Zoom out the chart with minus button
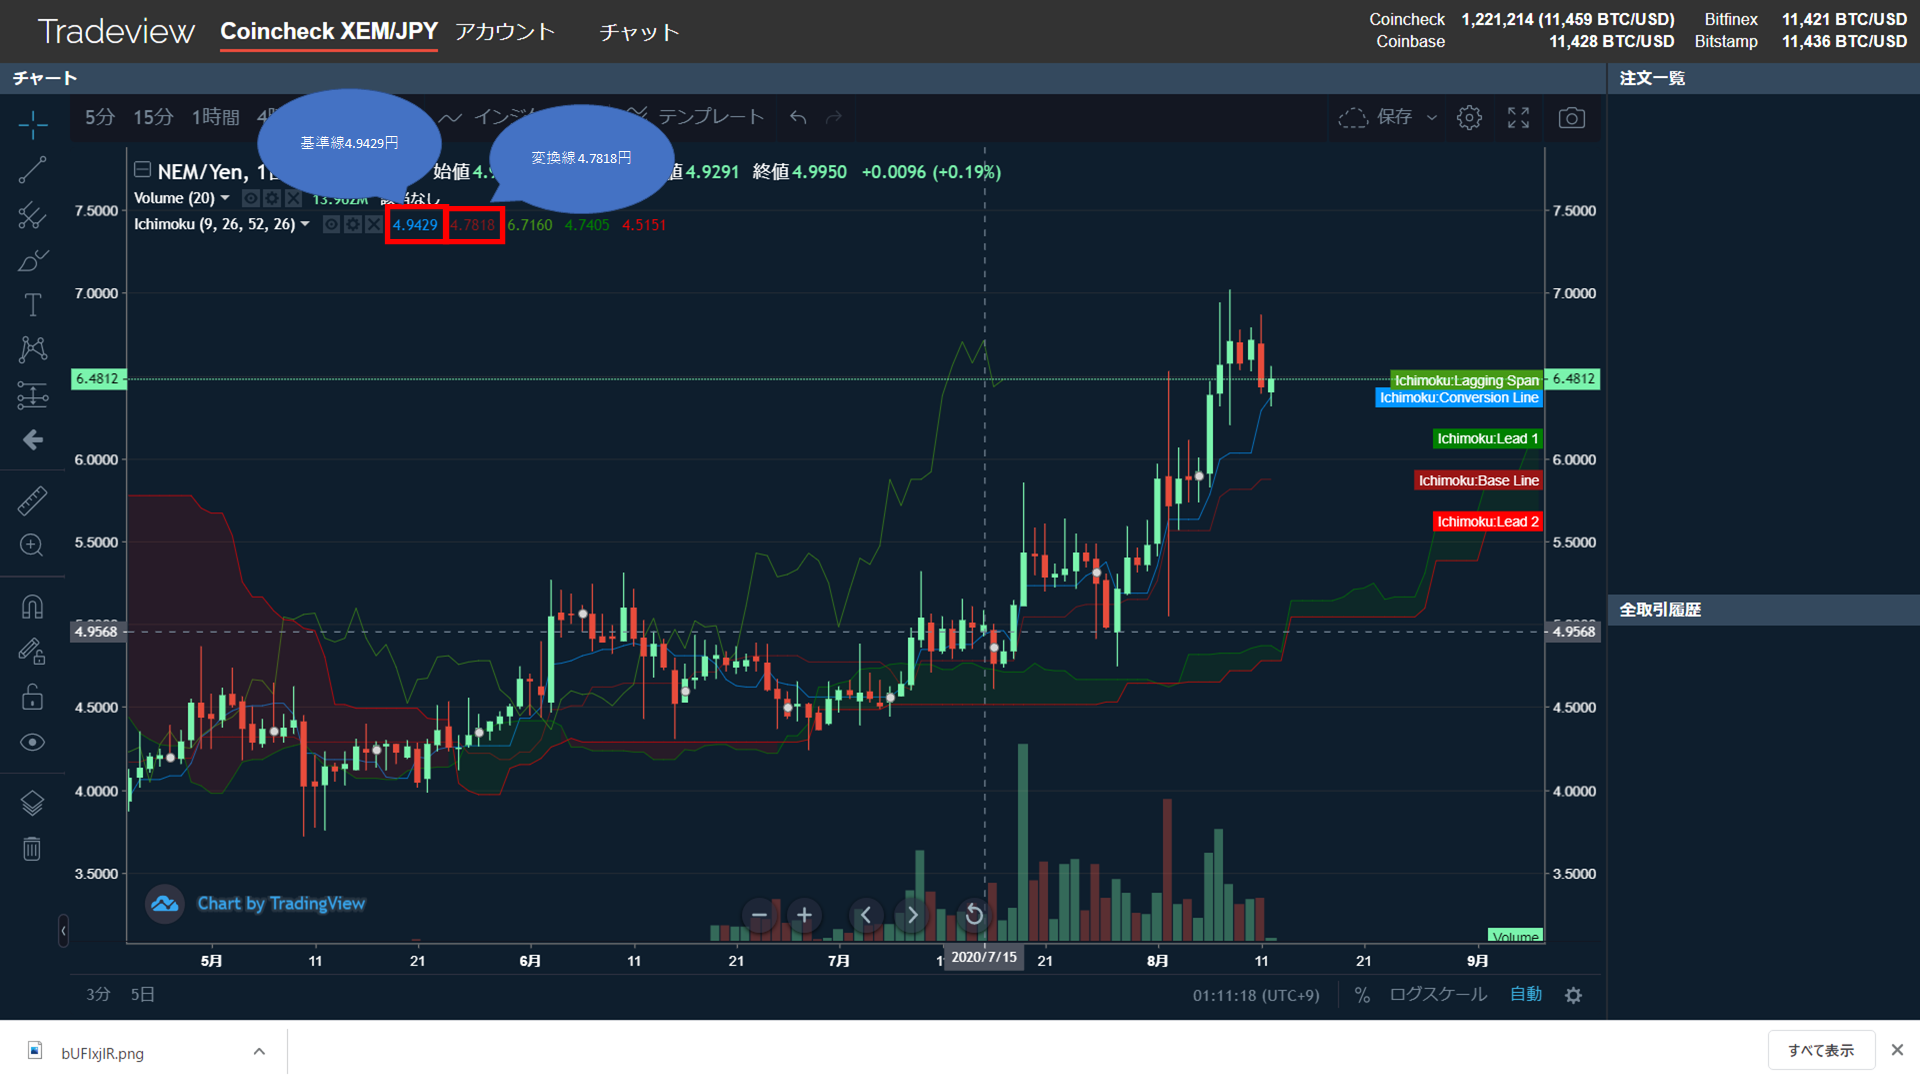 [x=760, y=915]
